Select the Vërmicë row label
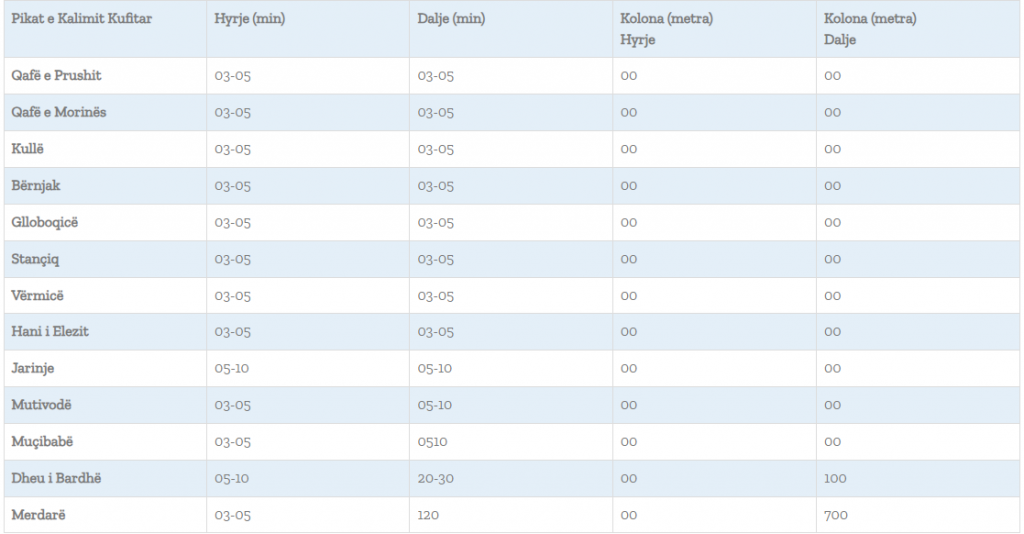This screenshot has width=1024, height=534. point(38,296)
